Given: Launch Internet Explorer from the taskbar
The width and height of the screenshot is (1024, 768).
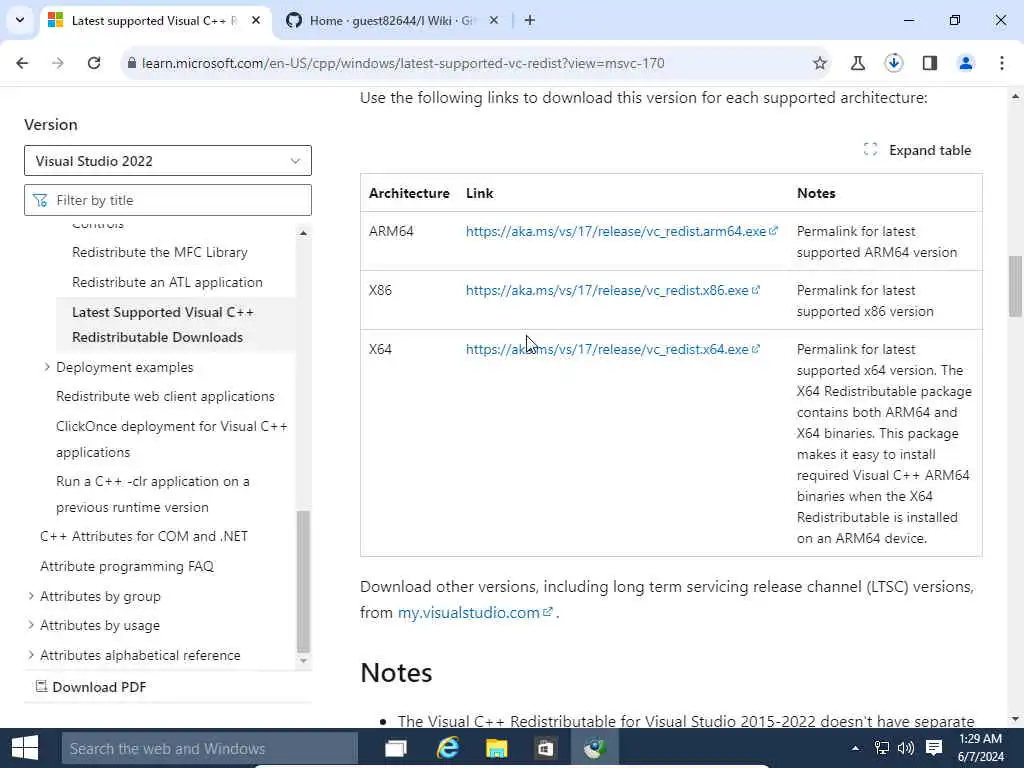Looking at the screenshot, I should pyautogui.click(x=447, y=748).
